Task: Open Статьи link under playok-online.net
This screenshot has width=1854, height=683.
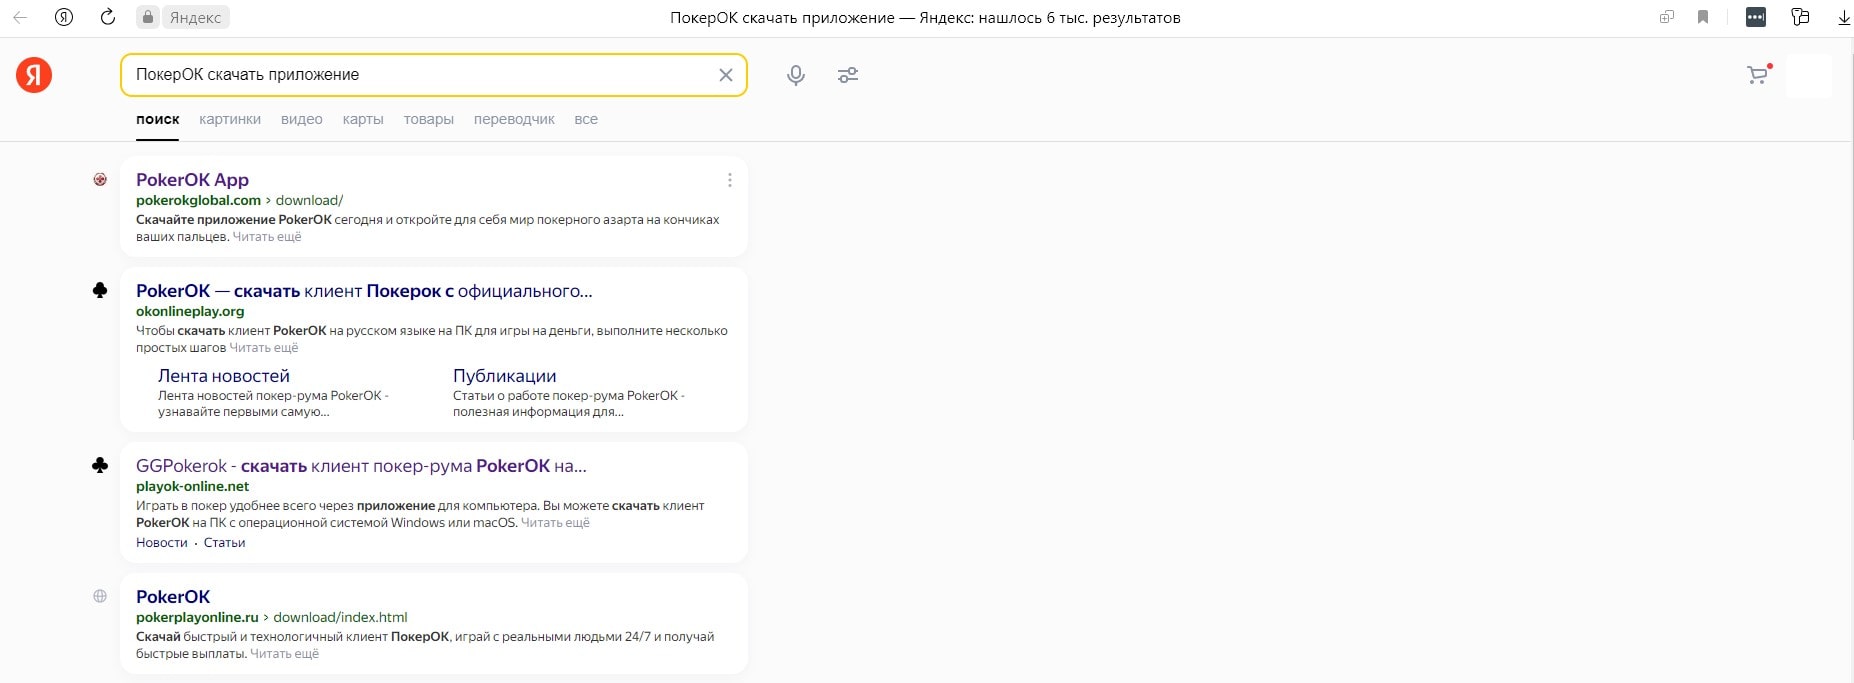Action: [224, 543]
